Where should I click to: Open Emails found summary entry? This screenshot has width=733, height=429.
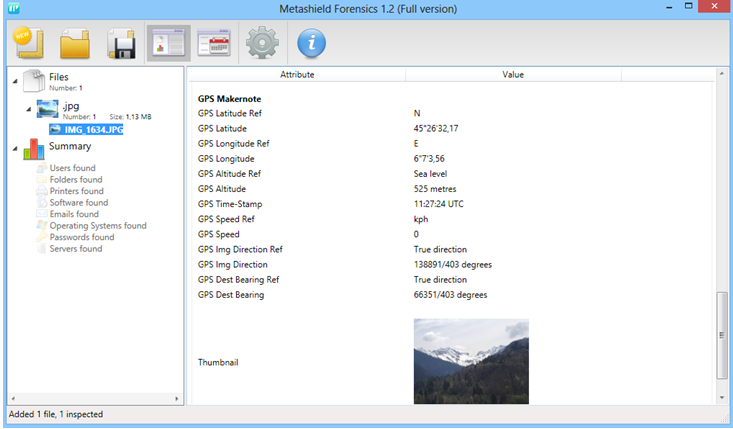coord(73,214)
